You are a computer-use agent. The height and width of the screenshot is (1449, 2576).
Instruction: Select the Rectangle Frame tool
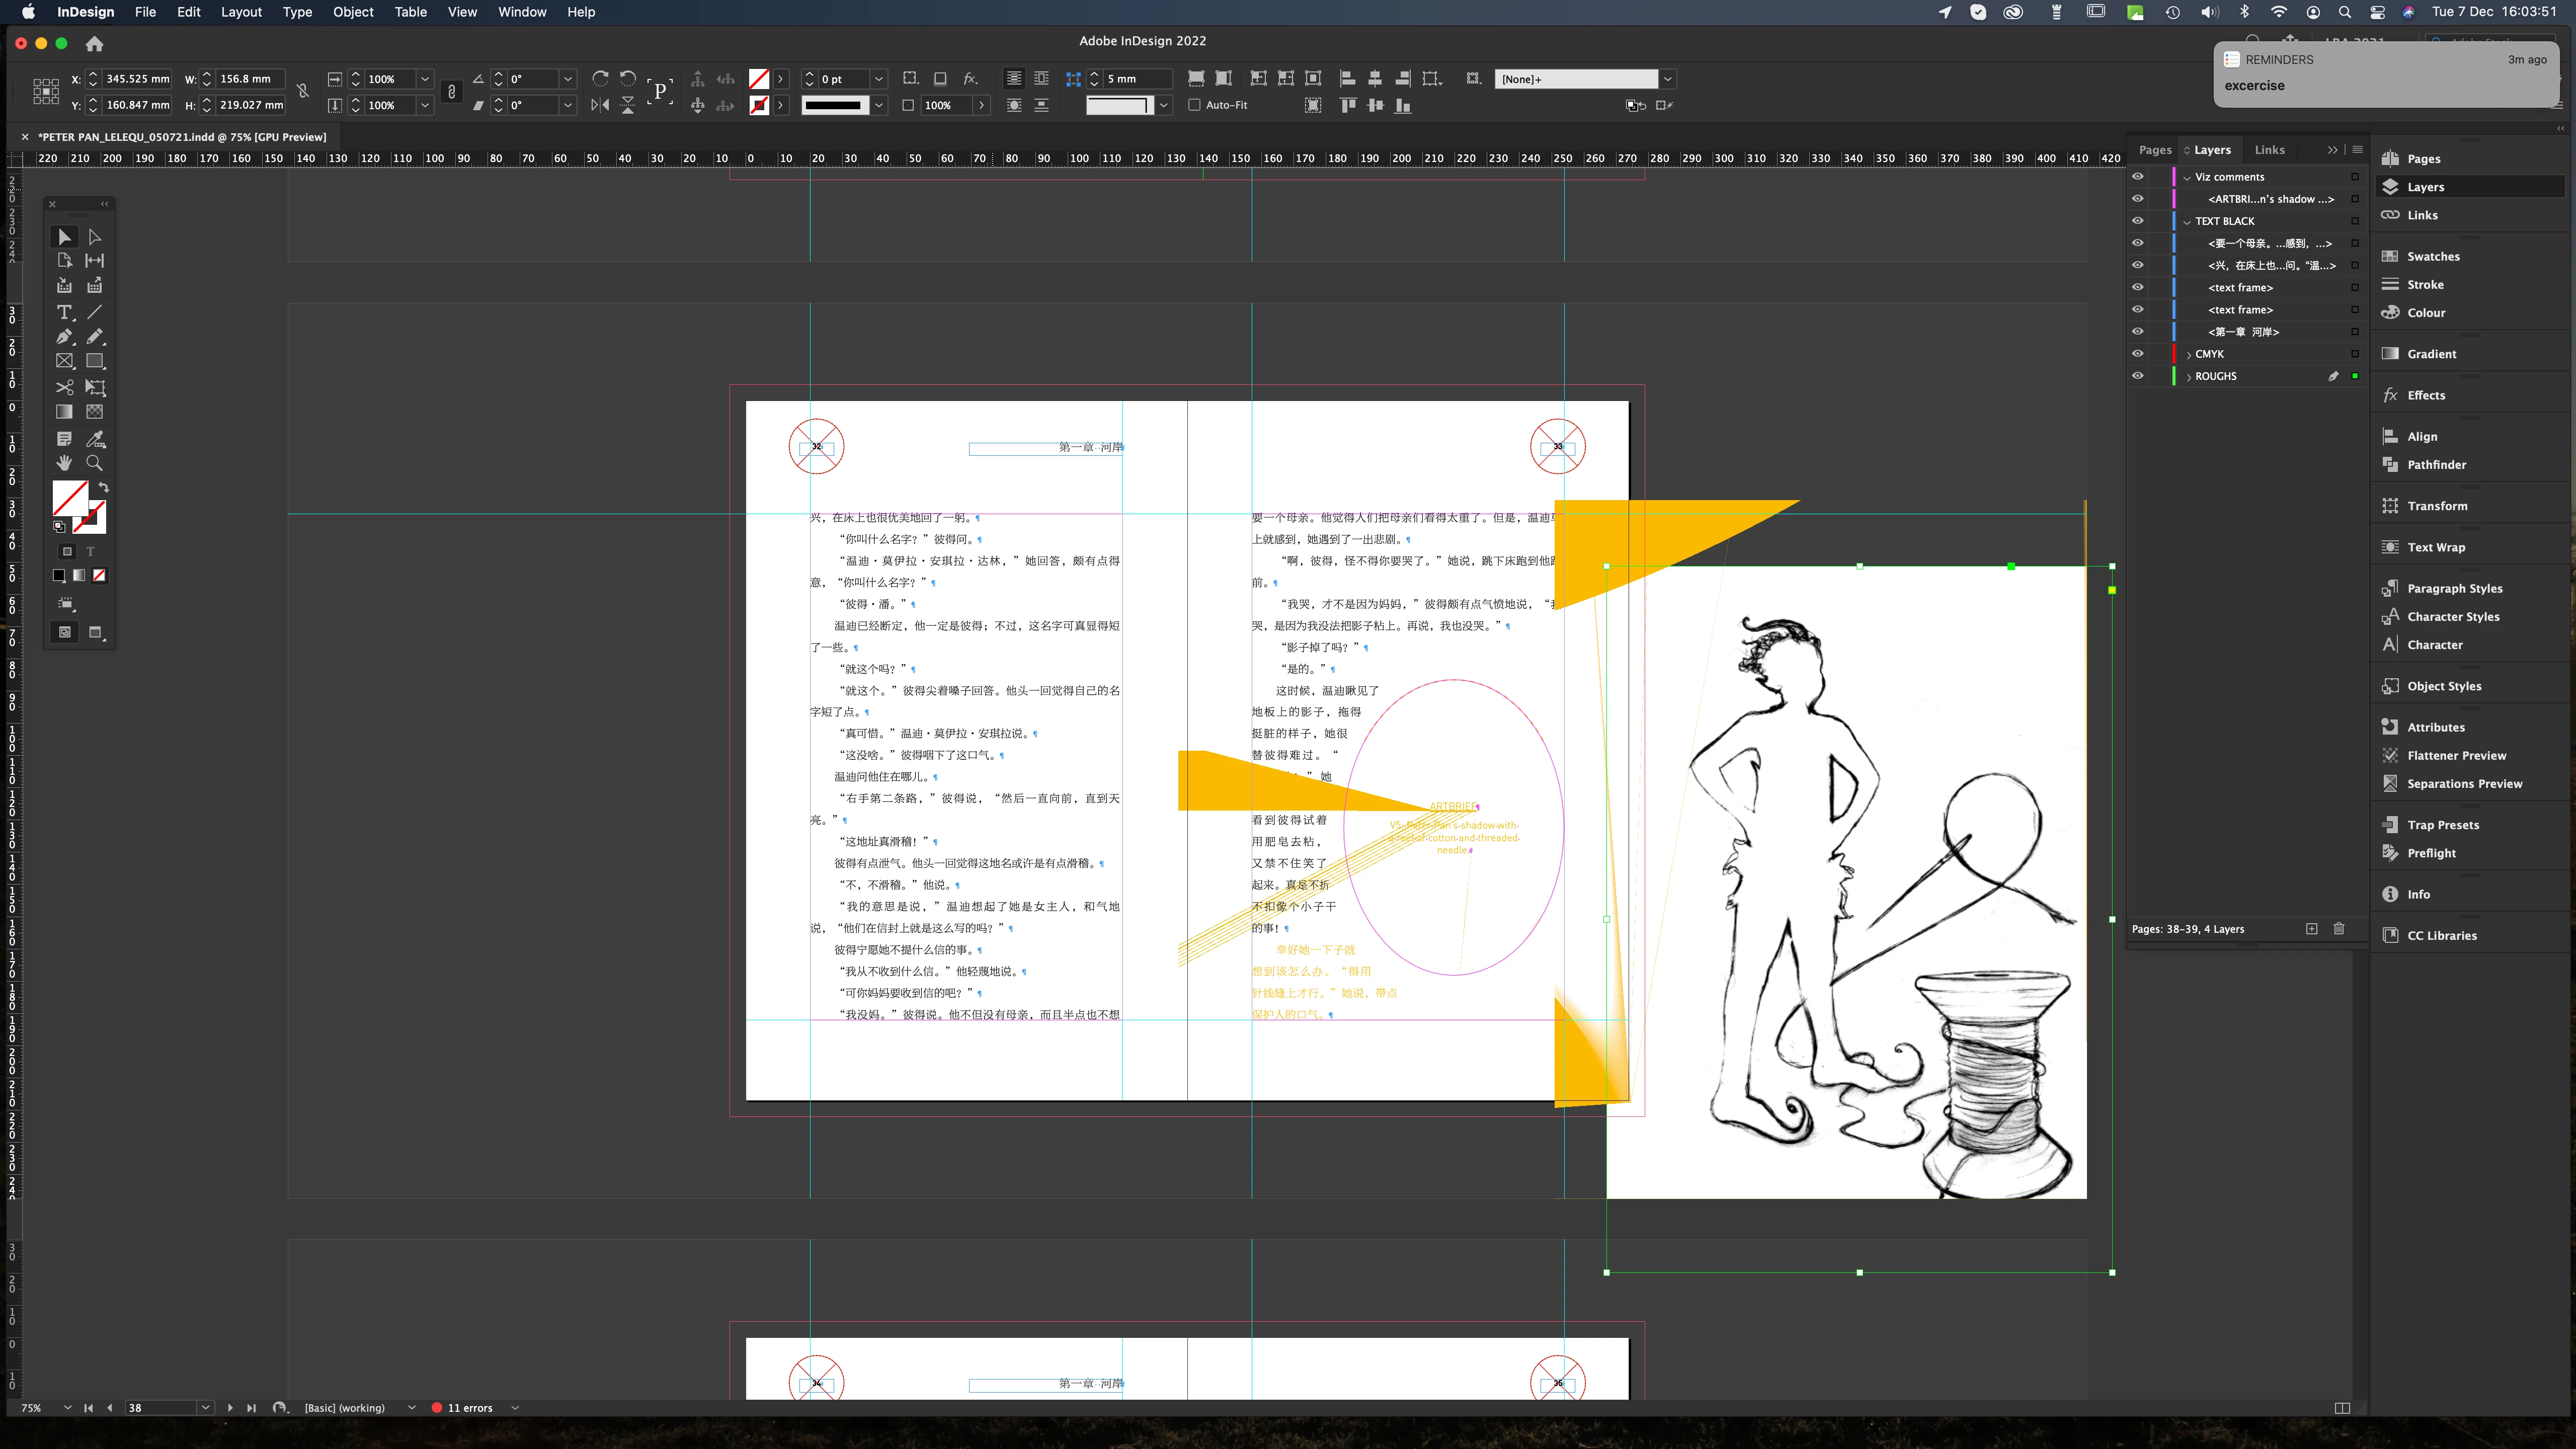coord(64,361)
